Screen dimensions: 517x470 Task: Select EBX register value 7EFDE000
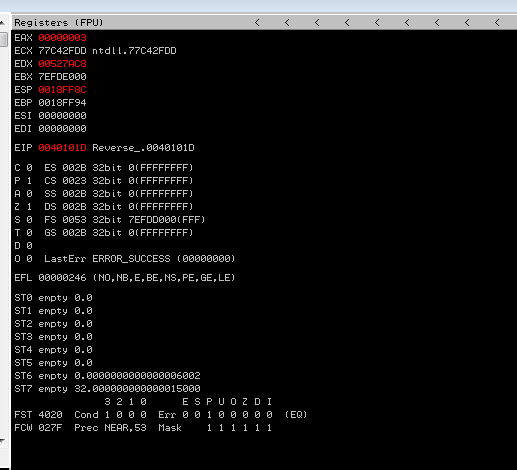click(62, 77)
